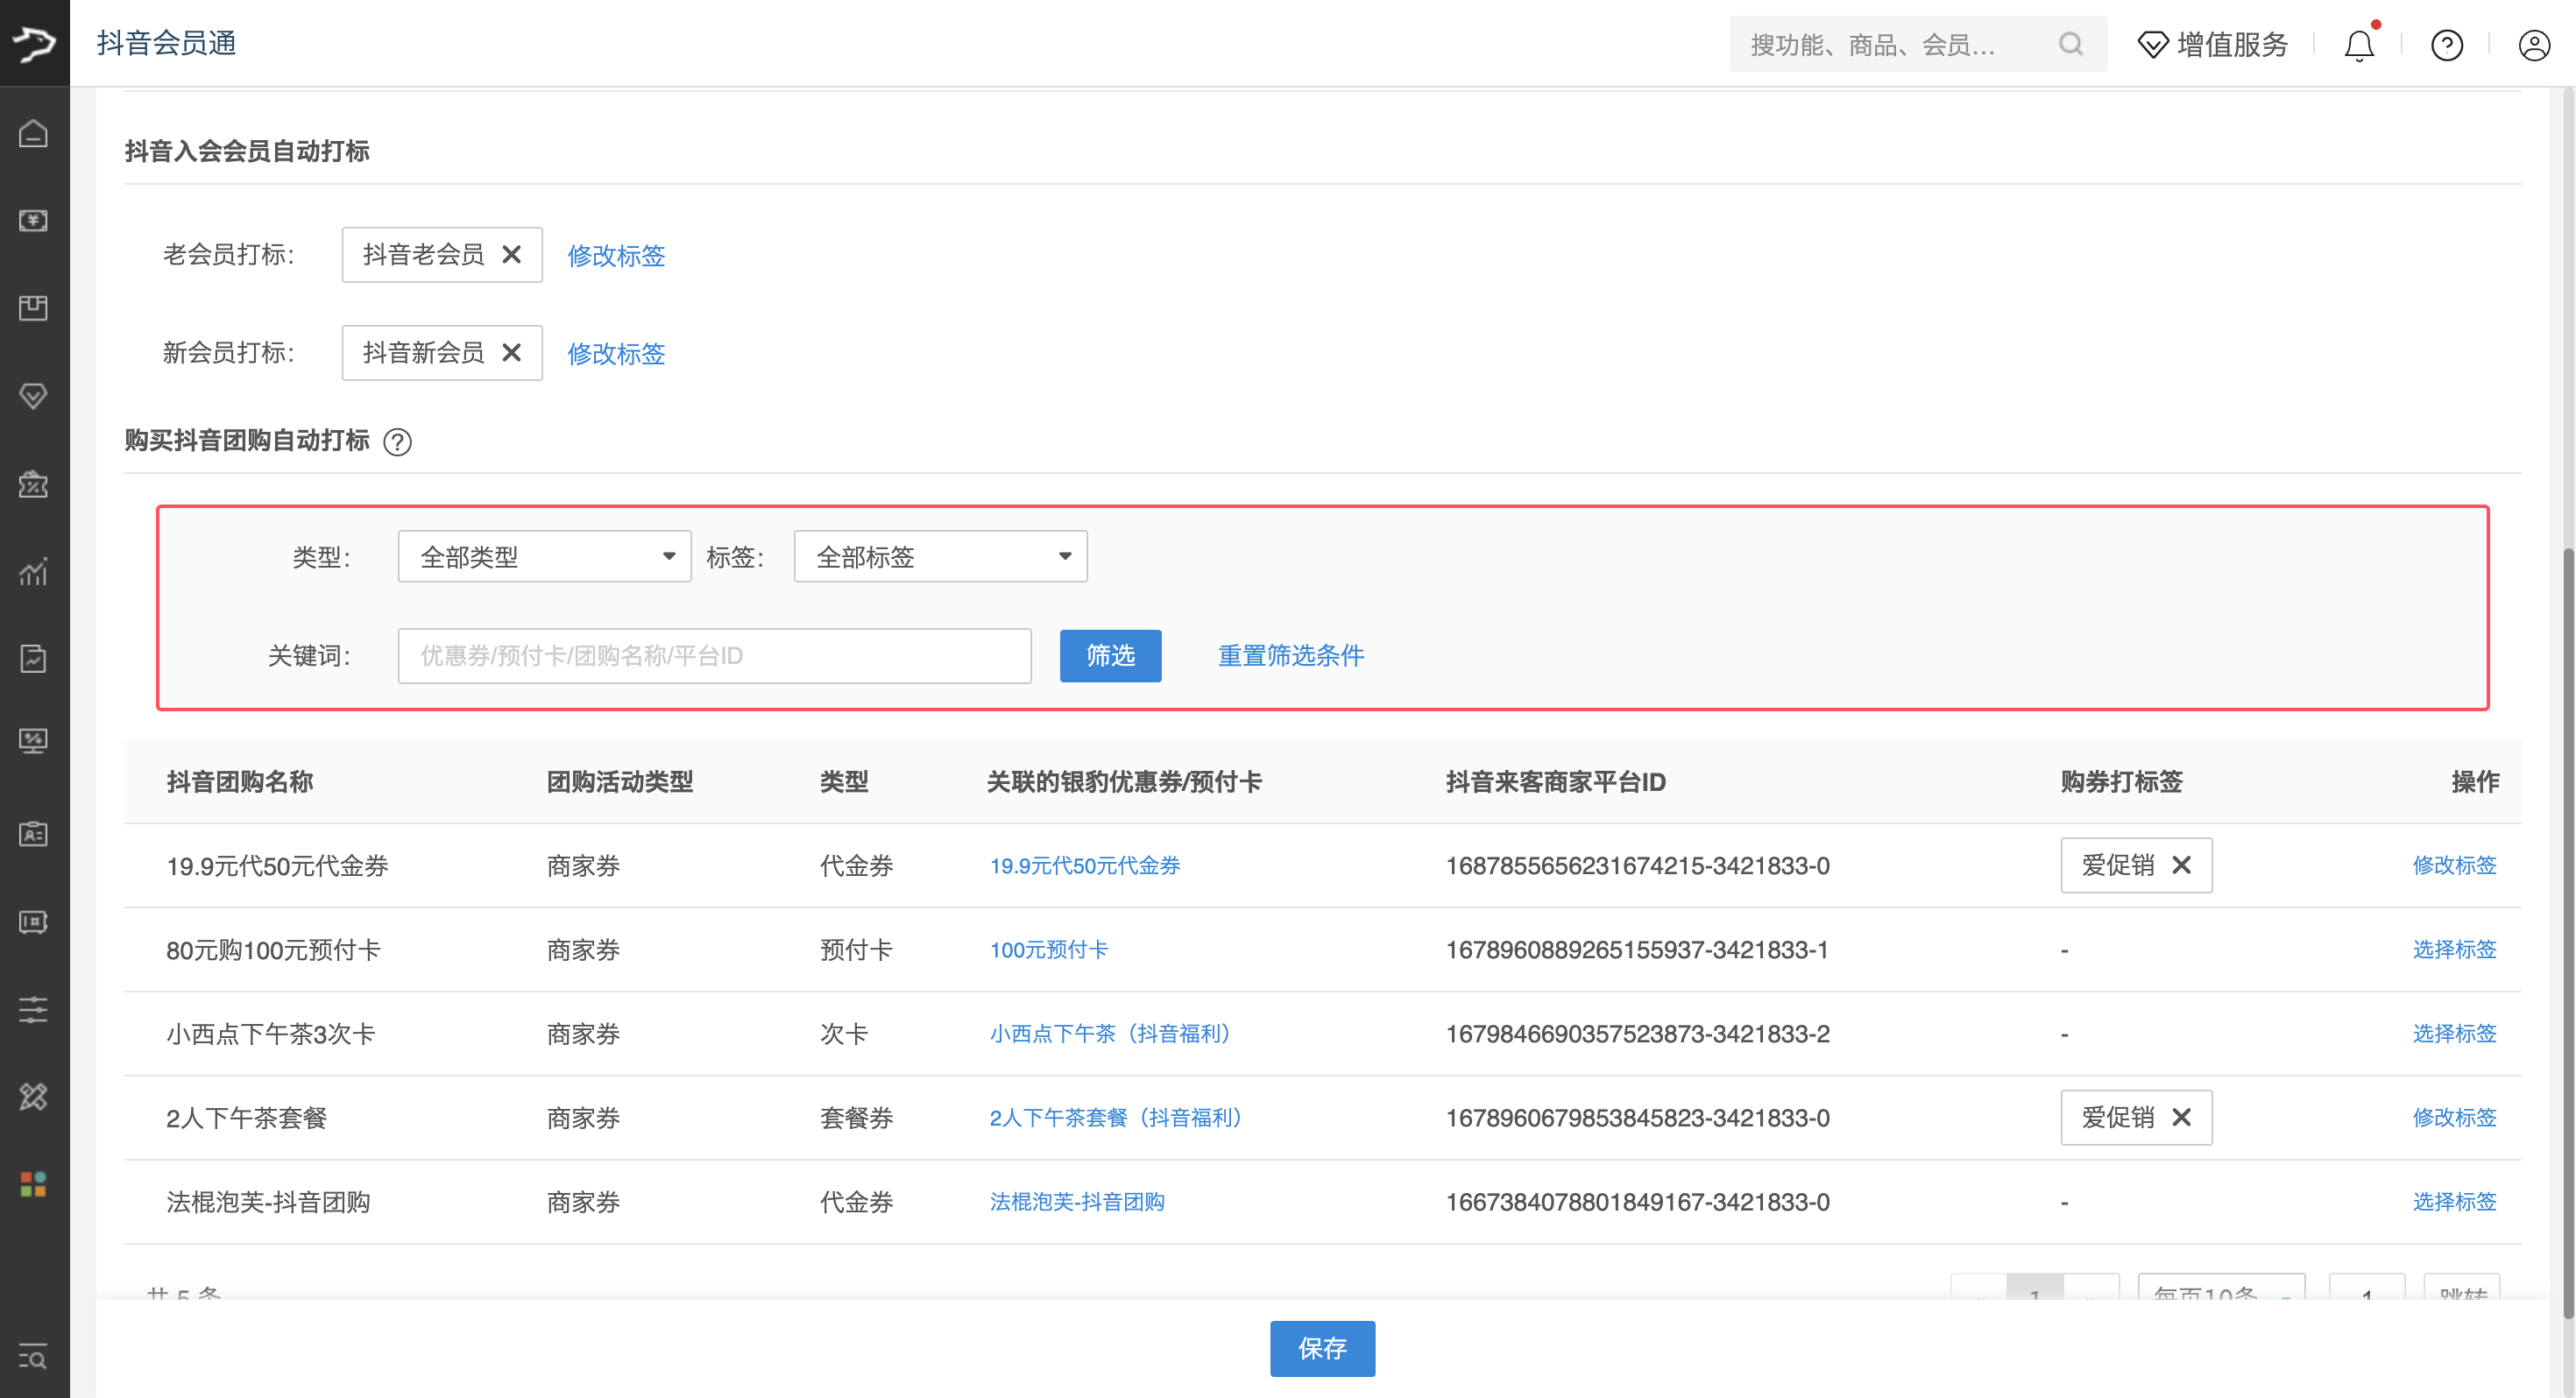Image resolution: width=2576 pixels, height=1398 pixels.
Task: Open the product box sidebar icon
Action: 33,308
